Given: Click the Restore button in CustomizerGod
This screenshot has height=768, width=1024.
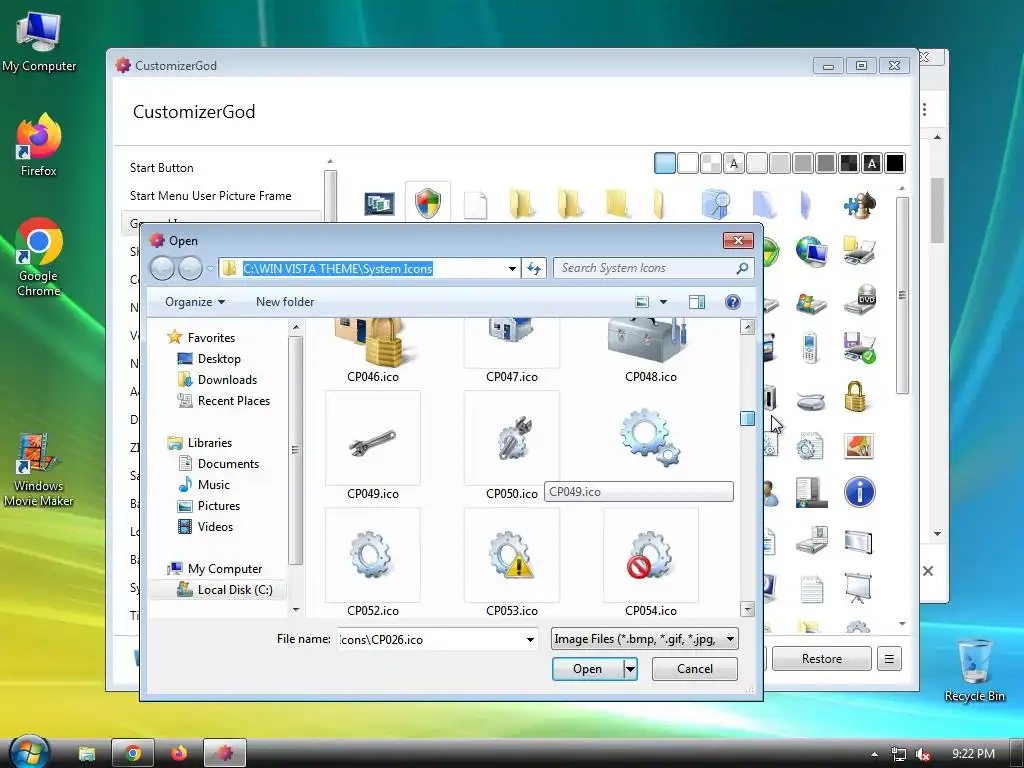Looking at the screenshot, I should [822, 658].
